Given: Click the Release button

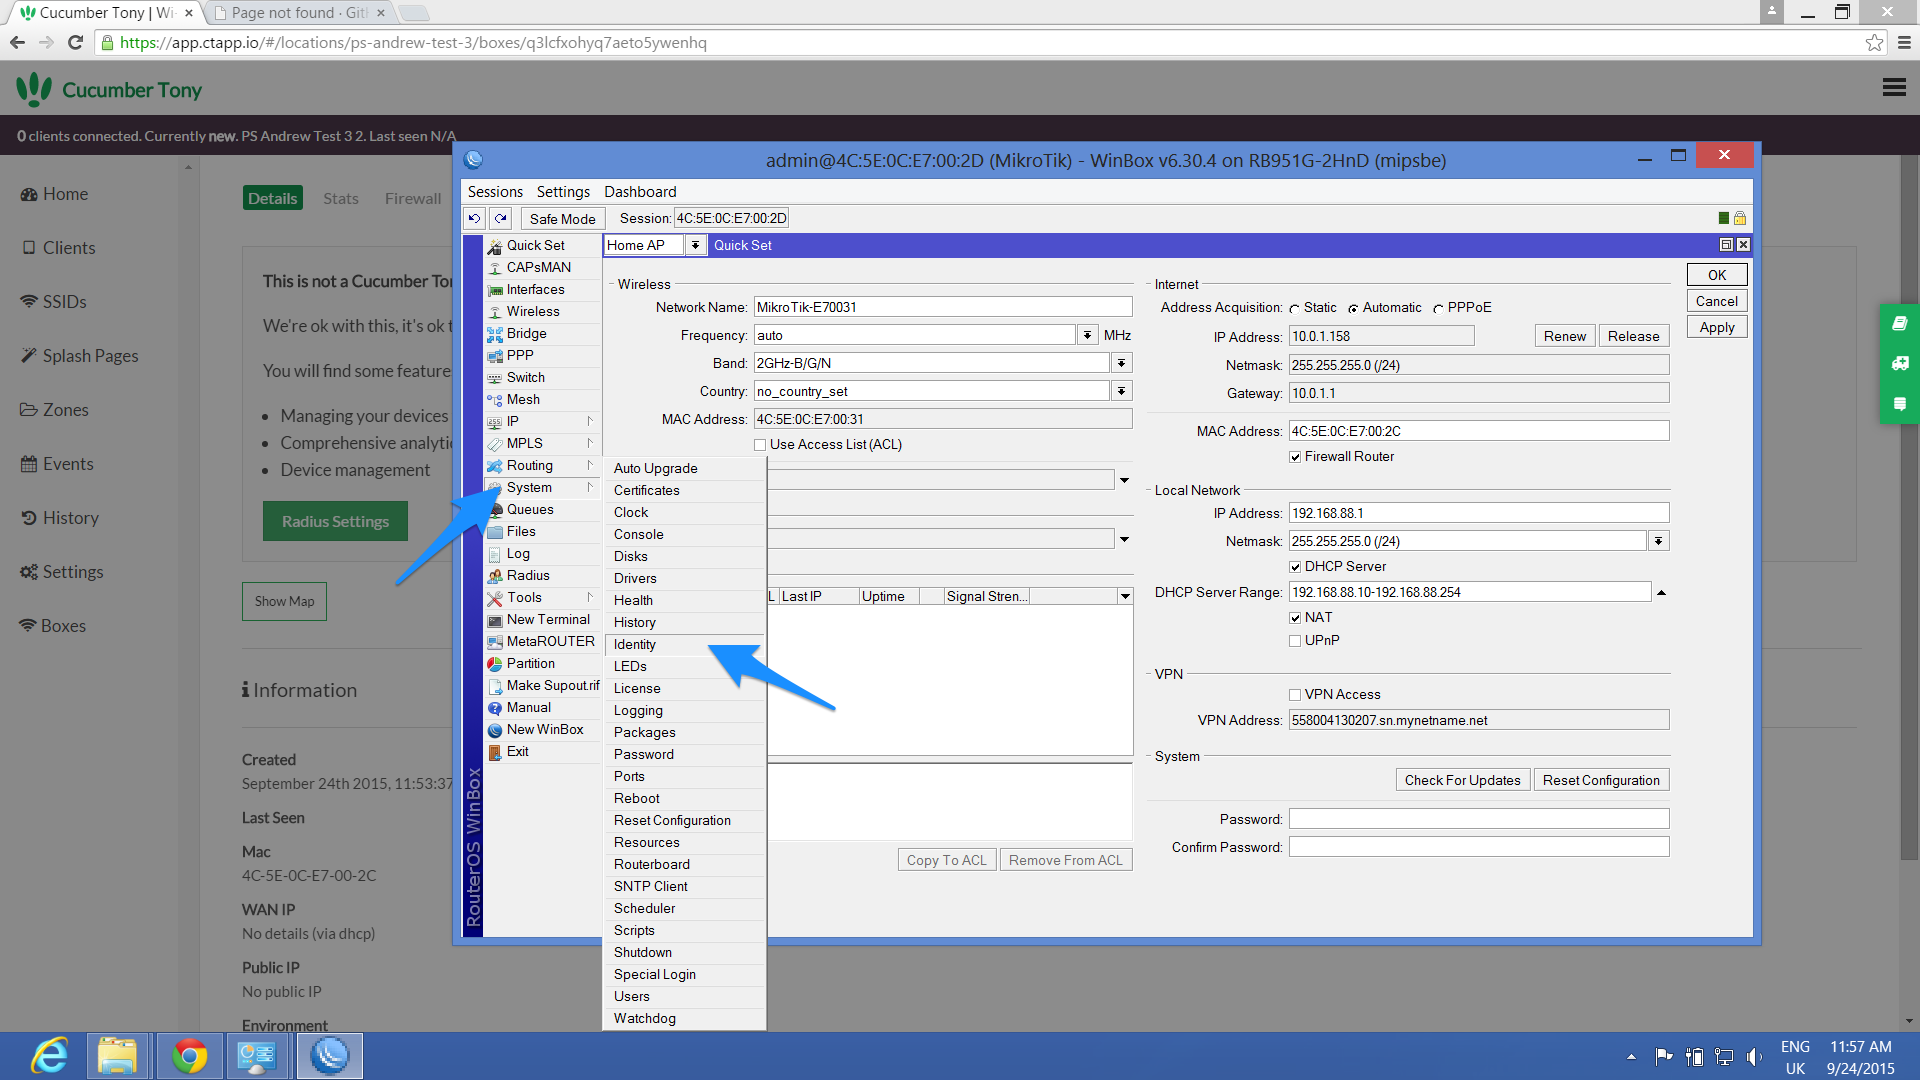Looking at the screenshot, I should 1633,336.
